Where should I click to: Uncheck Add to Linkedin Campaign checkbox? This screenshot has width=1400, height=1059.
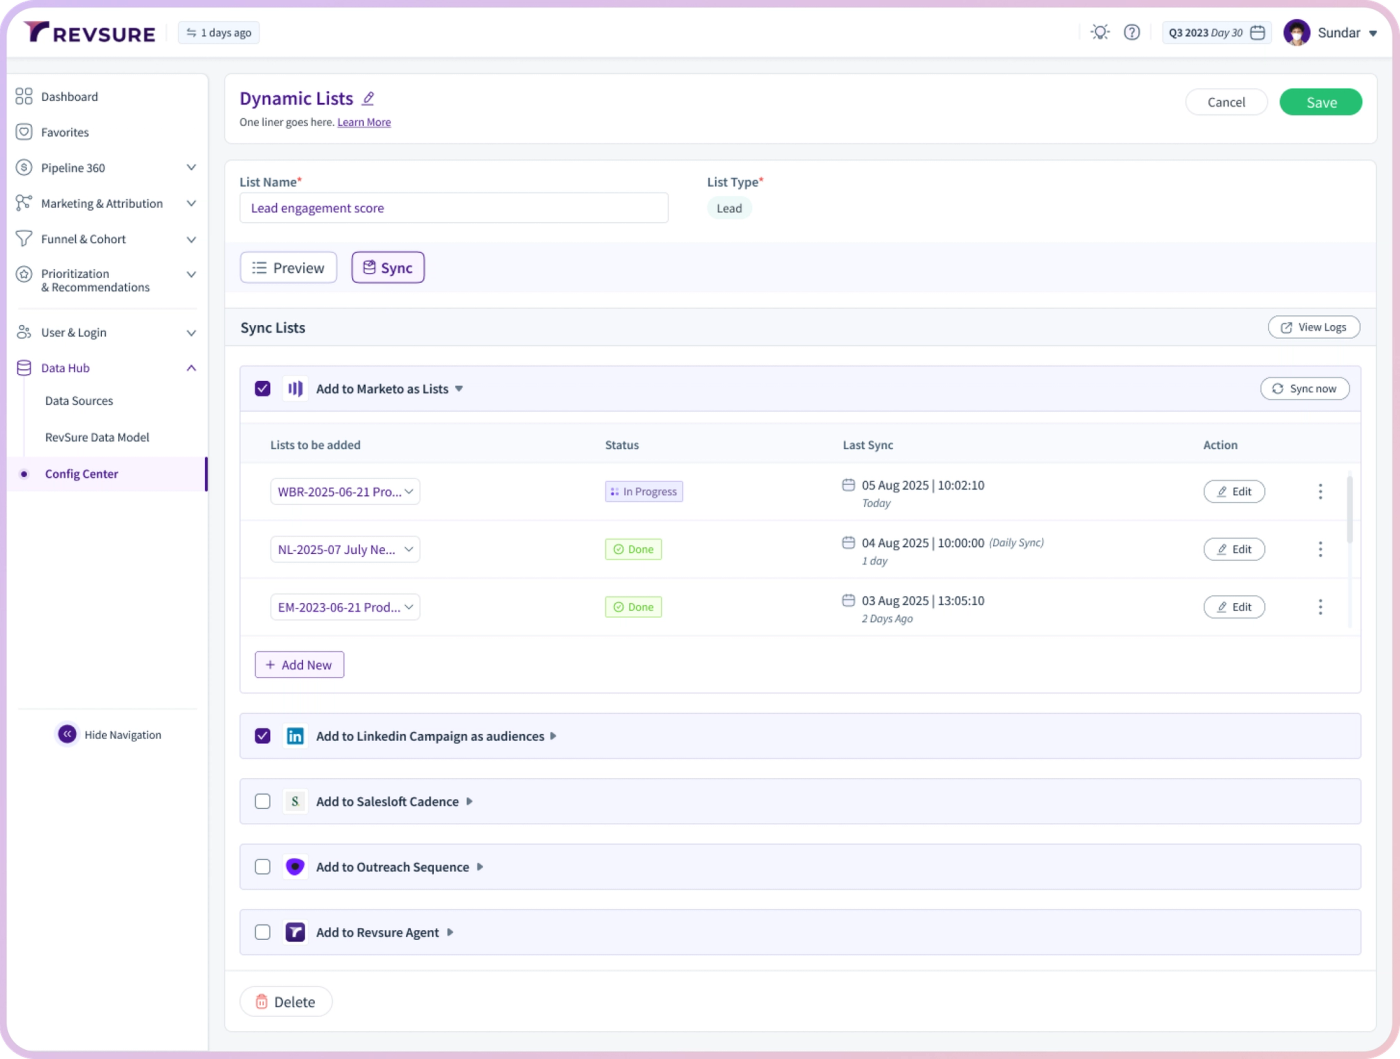tap(263, 736)
